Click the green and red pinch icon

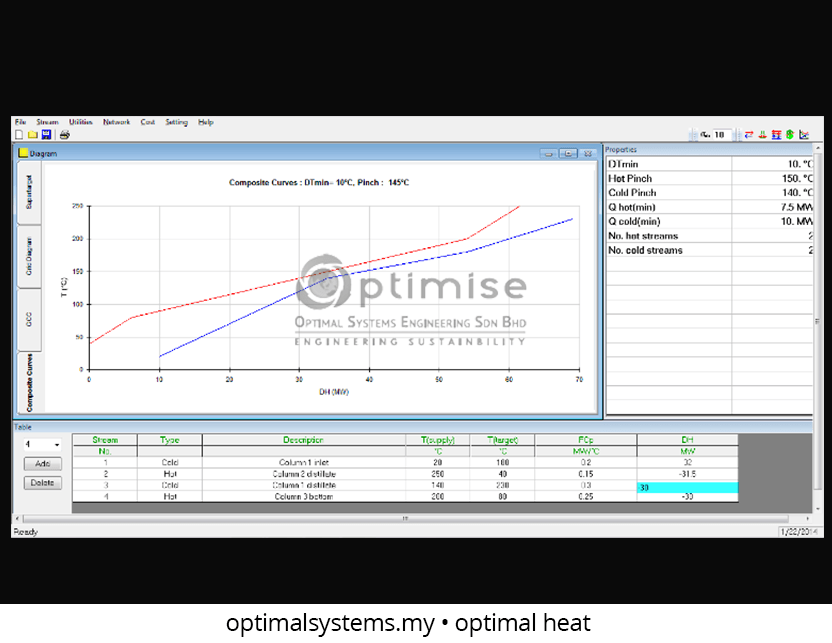[762, 135]
